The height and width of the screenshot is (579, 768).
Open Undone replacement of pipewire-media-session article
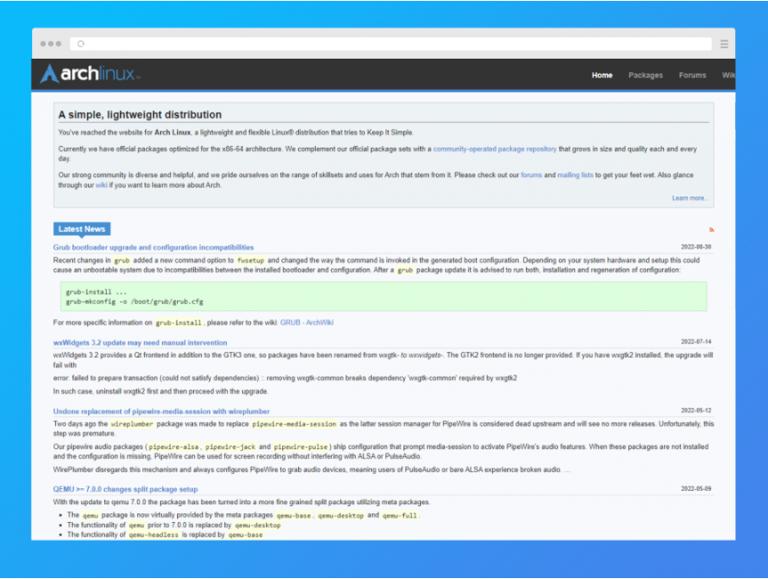161,411
